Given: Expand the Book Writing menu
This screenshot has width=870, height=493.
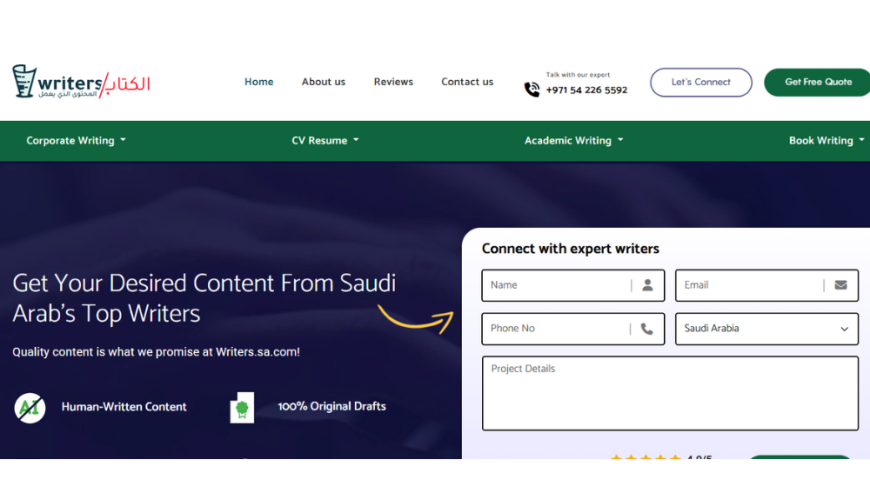Looking at the screenshot, I should (826, 141).
